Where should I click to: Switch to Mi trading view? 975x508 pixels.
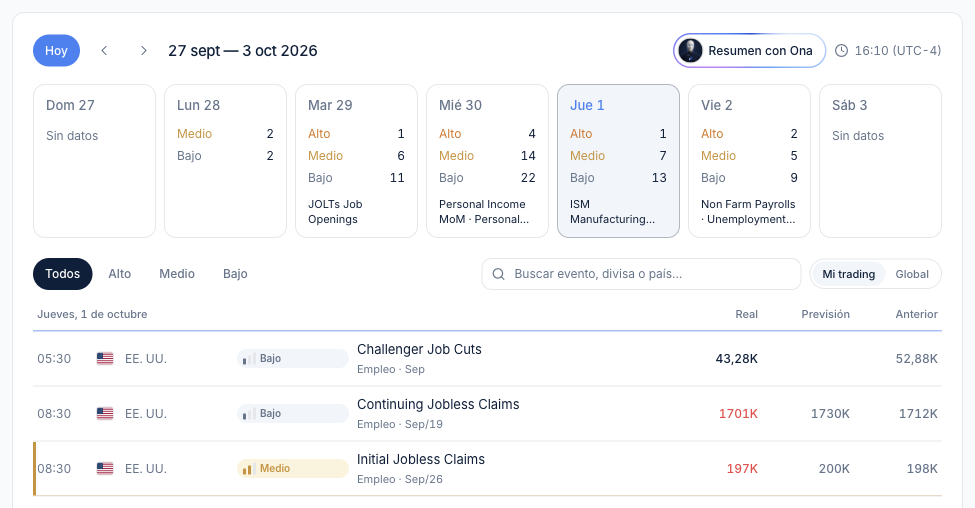click(x=848, y=274)
